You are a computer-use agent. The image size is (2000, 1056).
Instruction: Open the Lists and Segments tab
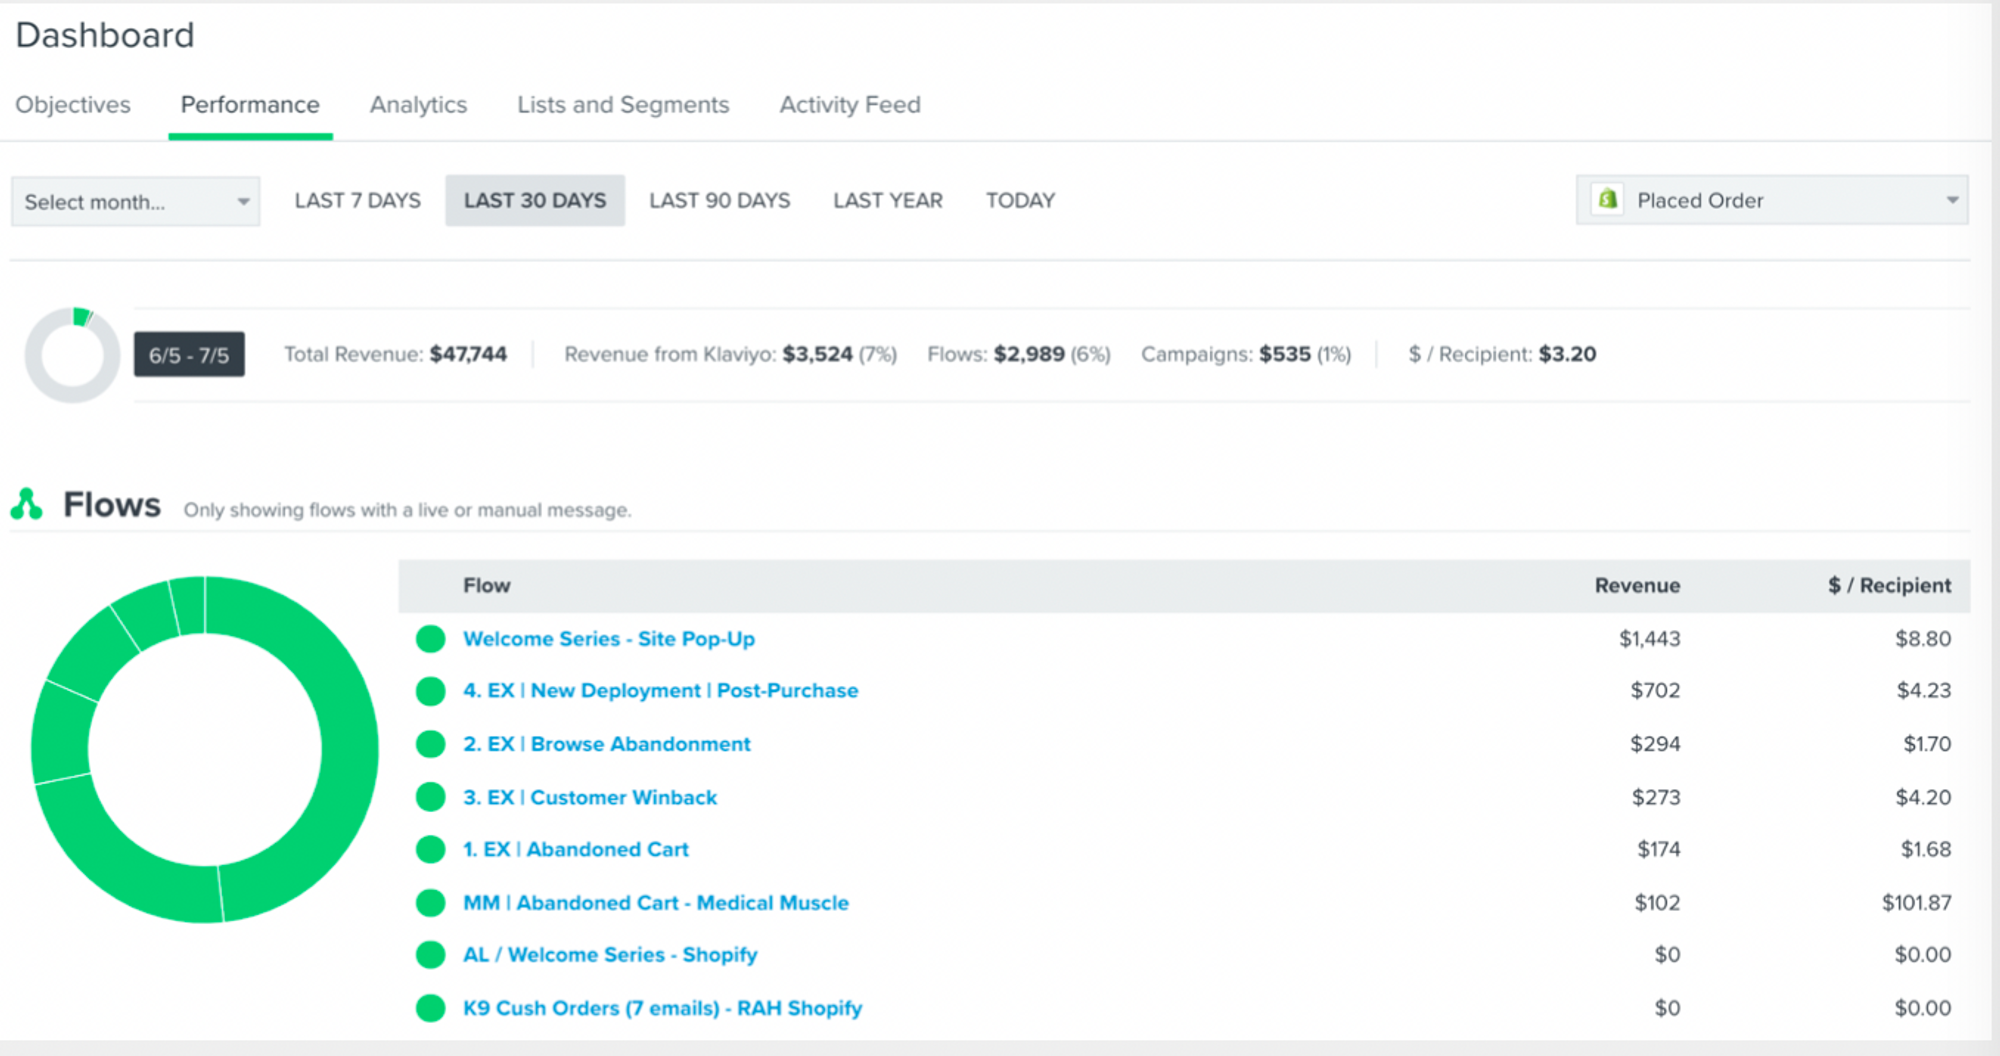point(623,105)
